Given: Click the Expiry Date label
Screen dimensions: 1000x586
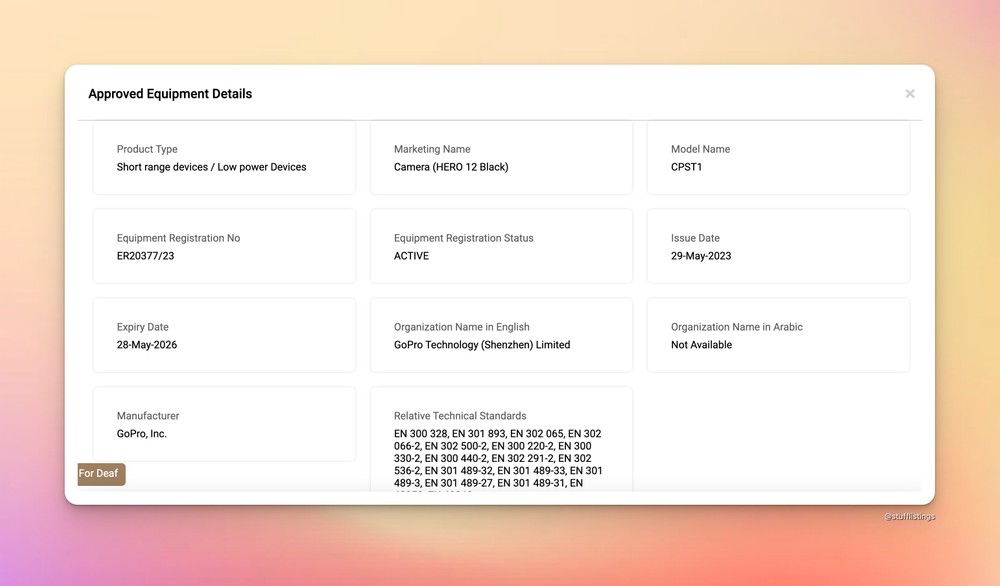Looking at the screenshot, I should click(143, 327).
